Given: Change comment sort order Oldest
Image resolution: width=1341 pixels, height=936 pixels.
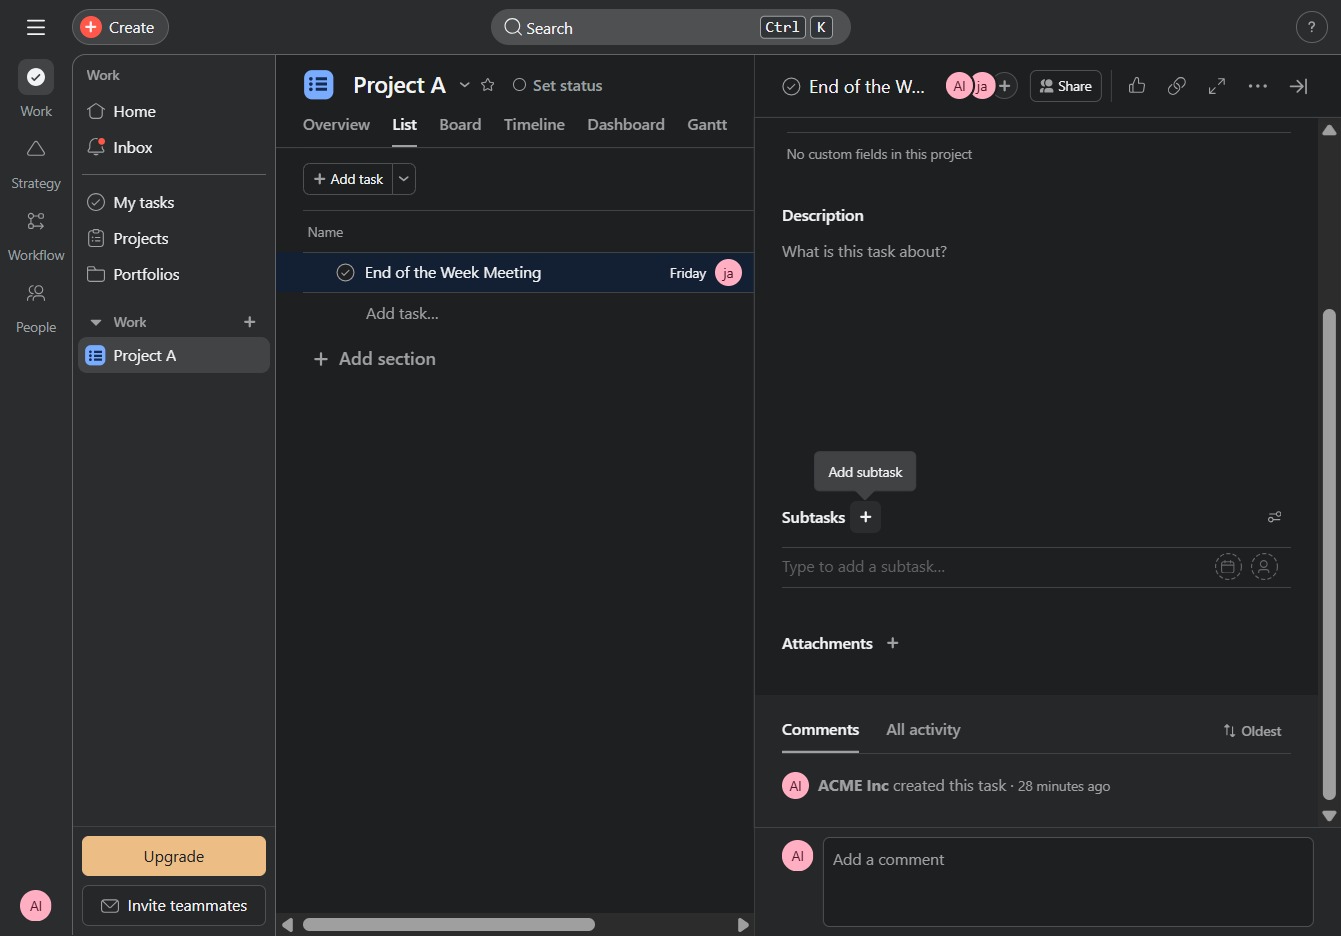Looking at the screenshot, I should tap(1252, 731).
